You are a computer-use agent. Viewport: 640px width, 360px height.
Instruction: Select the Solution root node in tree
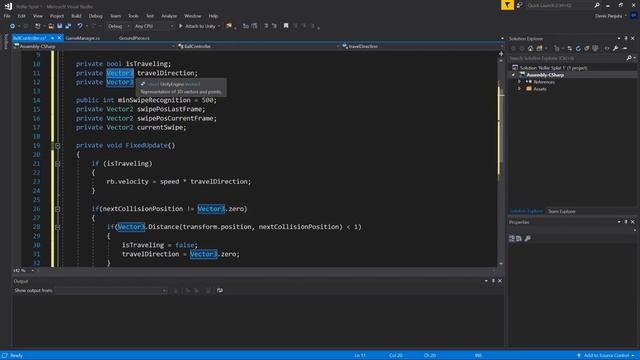pos(553,68)
